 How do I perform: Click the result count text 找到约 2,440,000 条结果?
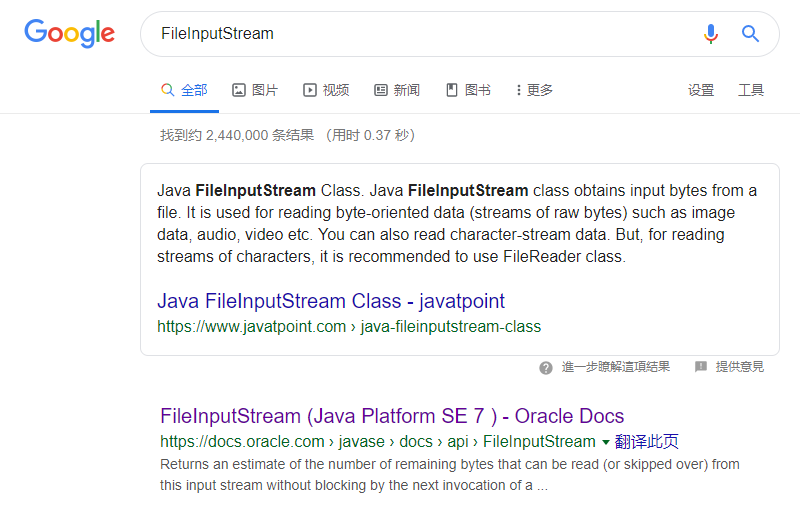pos(237,135)
